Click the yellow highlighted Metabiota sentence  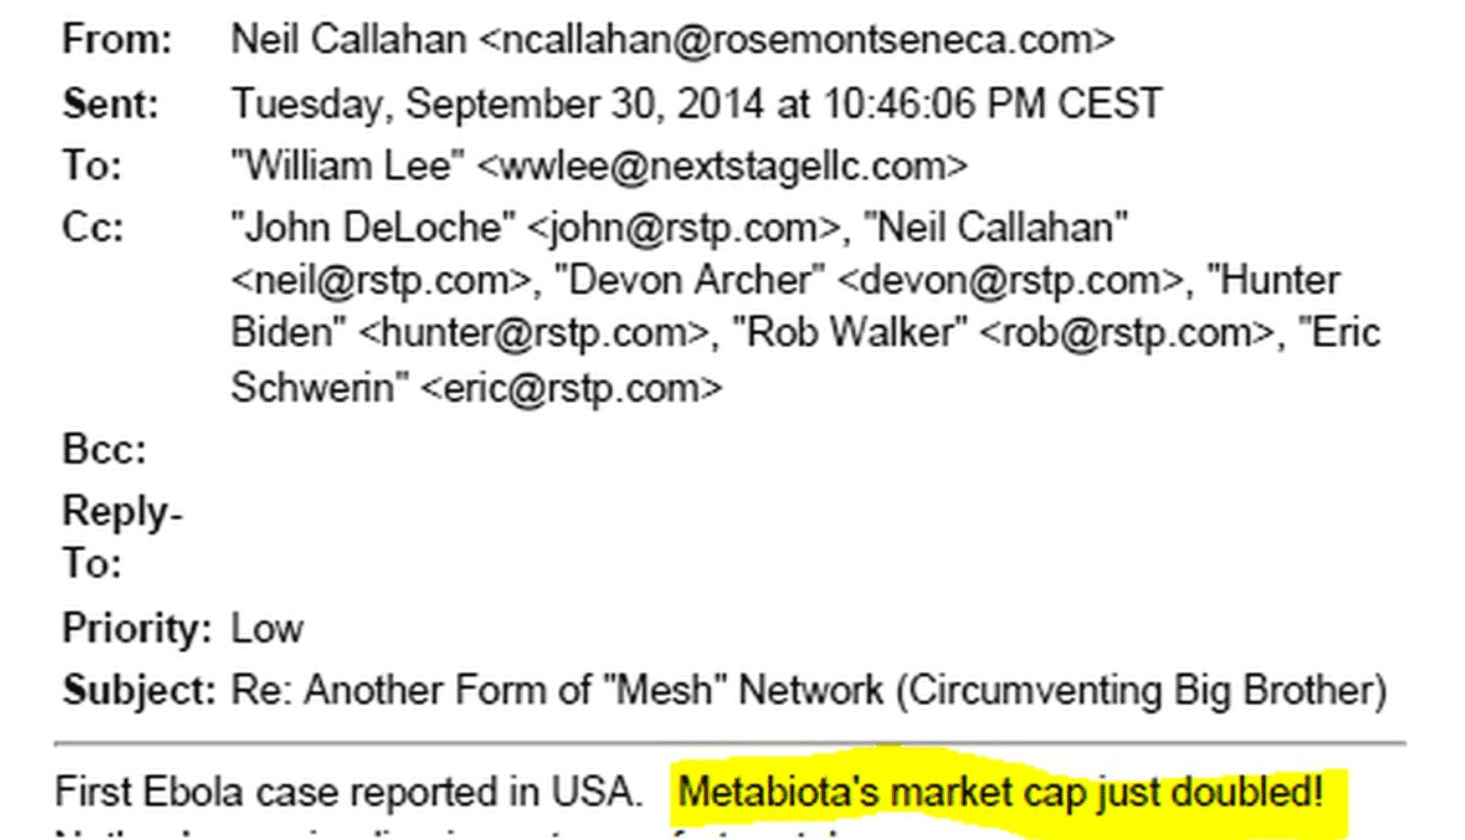[1001, 793]
